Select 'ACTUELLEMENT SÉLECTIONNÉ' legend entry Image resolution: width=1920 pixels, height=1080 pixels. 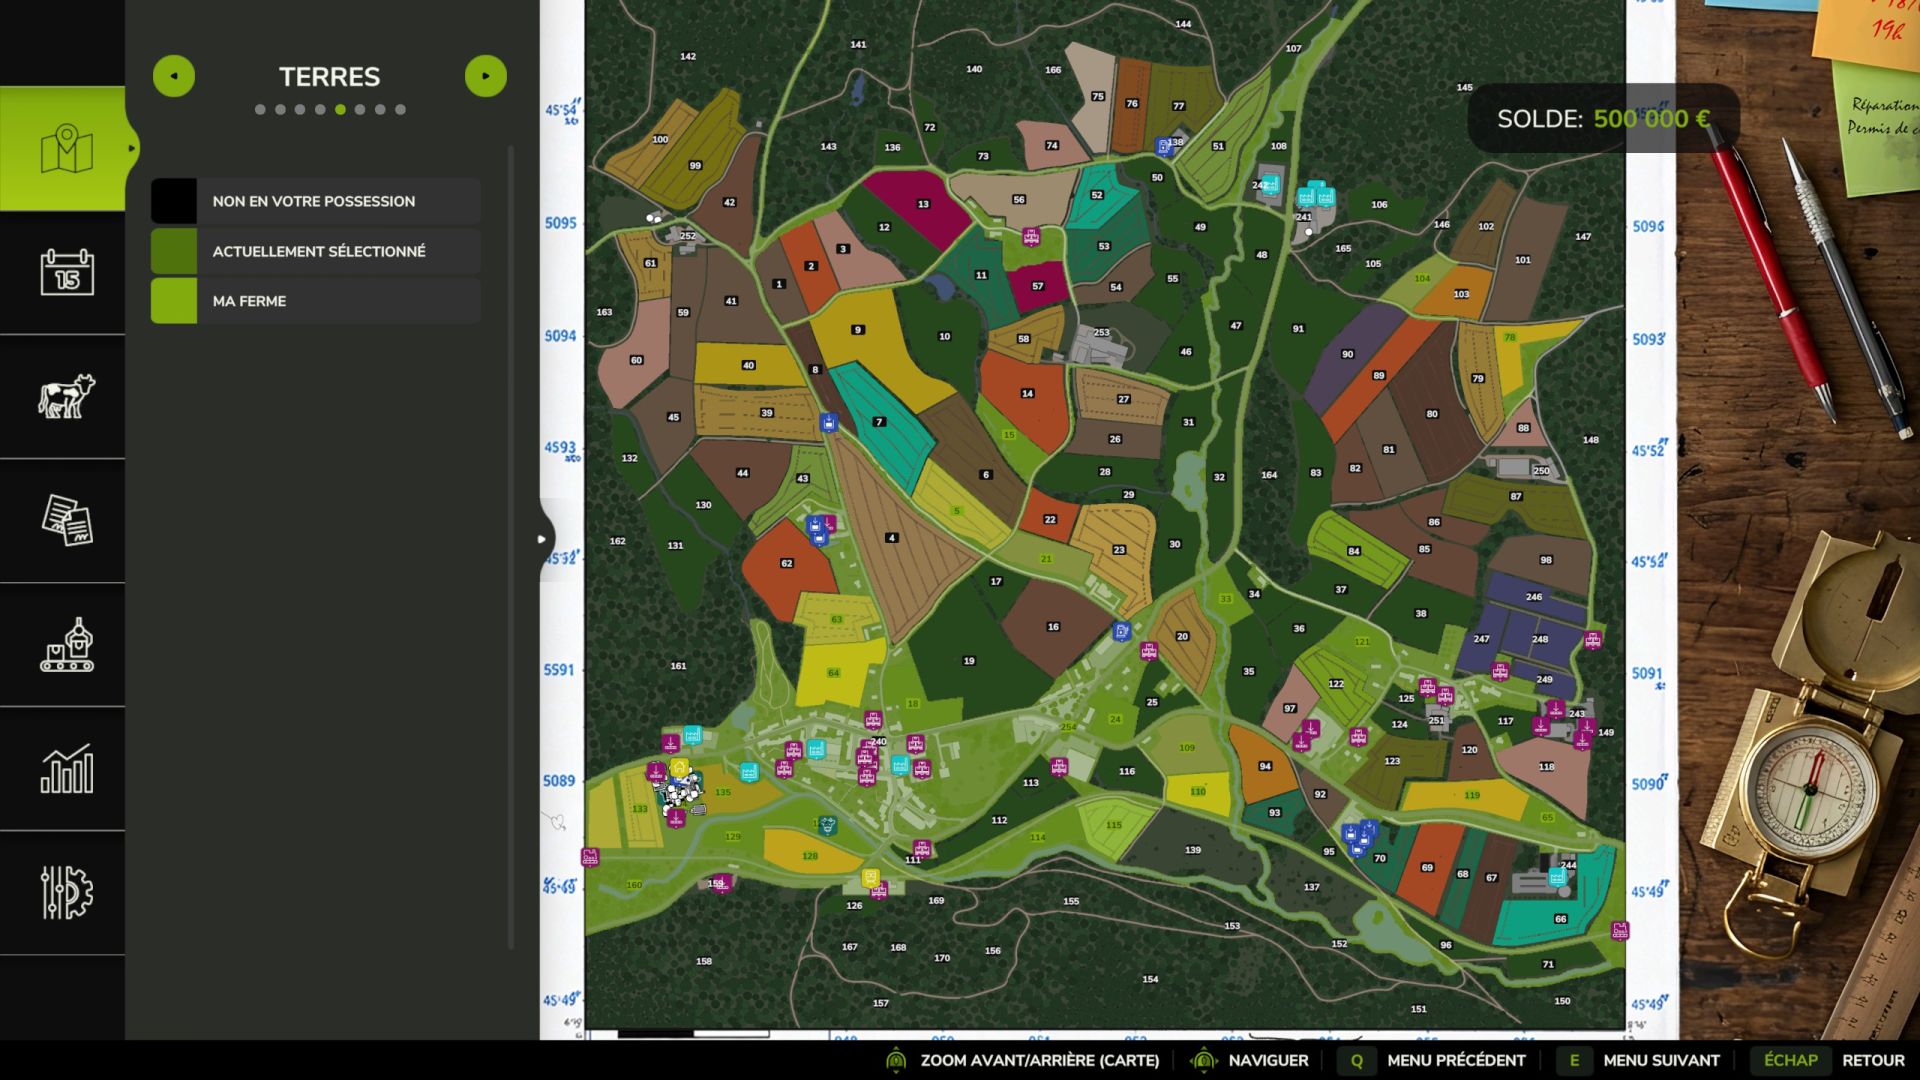point(316,251)
